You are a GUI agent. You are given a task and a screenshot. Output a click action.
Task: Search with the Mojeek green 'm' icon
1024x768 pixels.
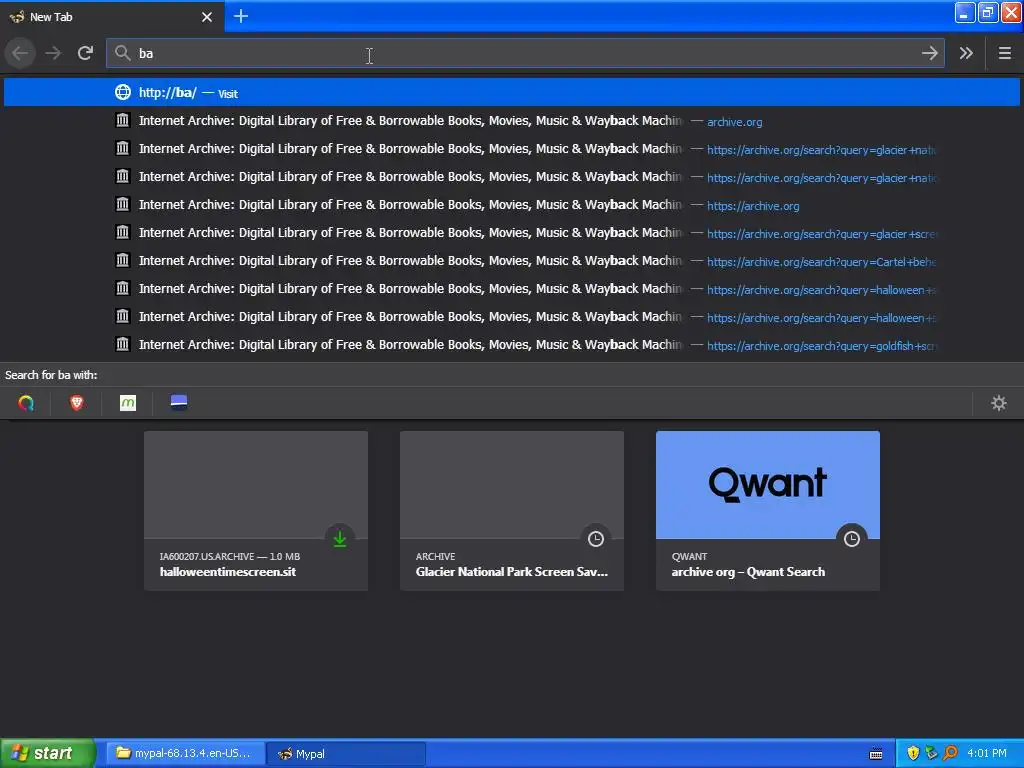(128, 403)
